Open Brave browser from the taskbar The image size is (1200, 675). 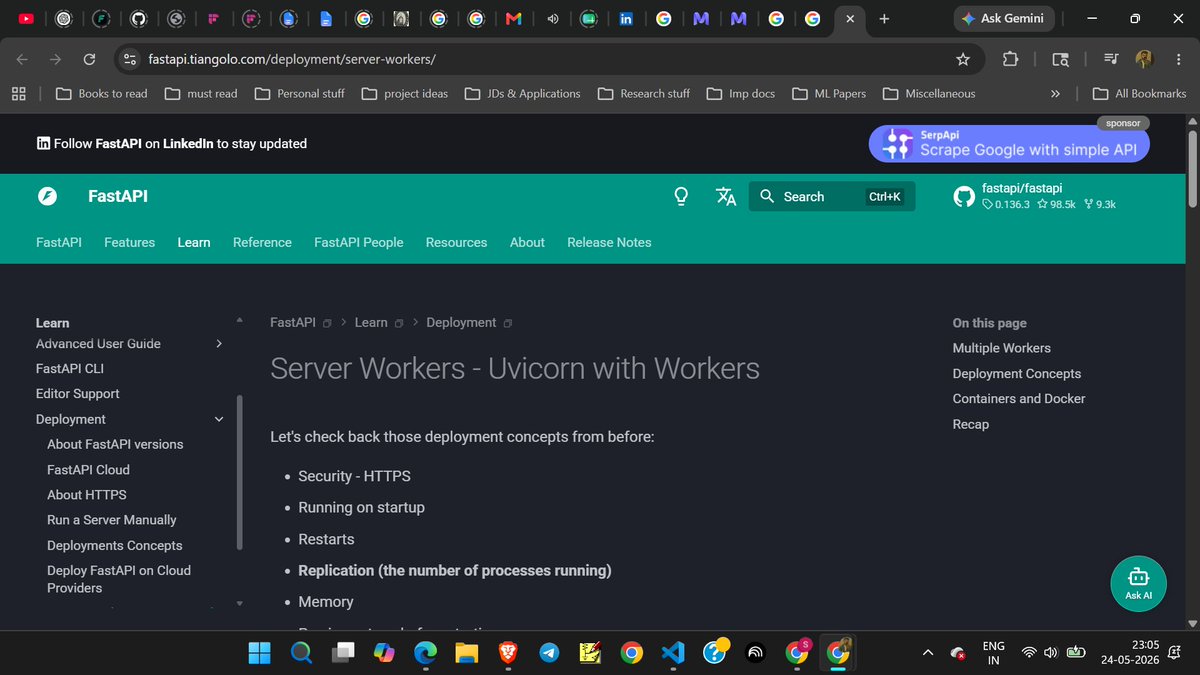click(x=508, y=653)
